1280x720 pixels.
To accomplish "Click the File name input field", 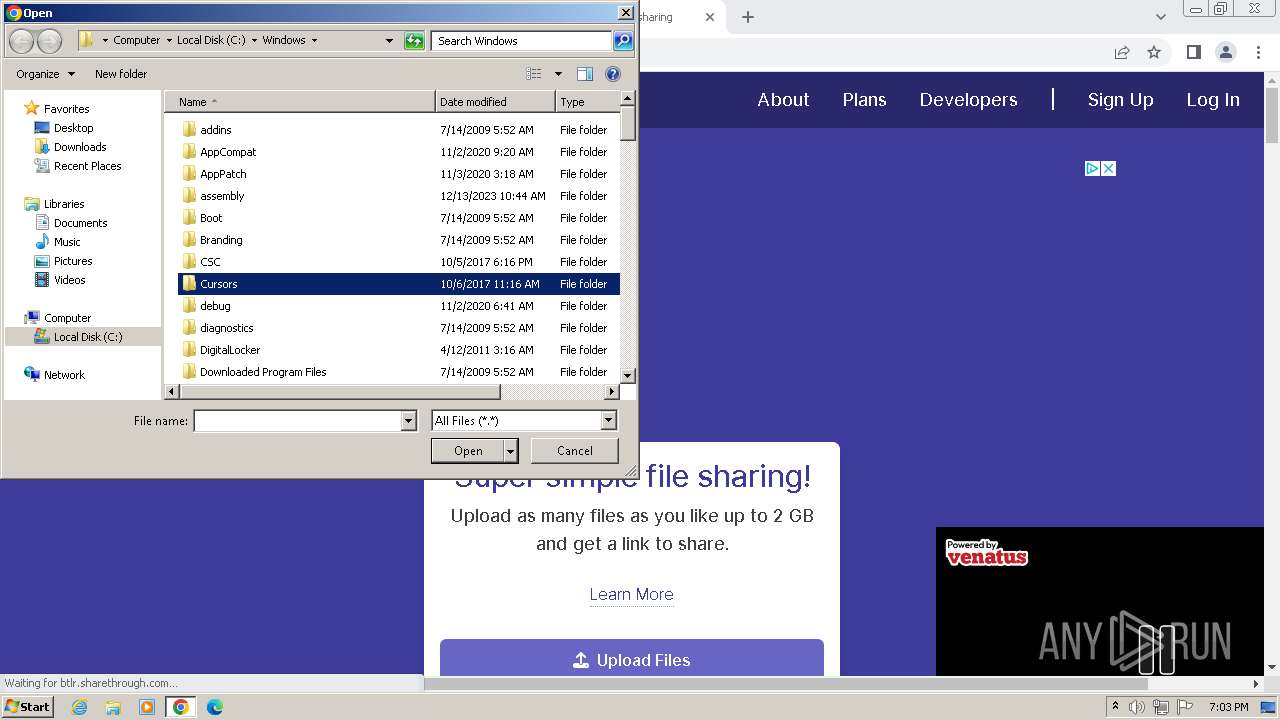I will click(297, 421).
